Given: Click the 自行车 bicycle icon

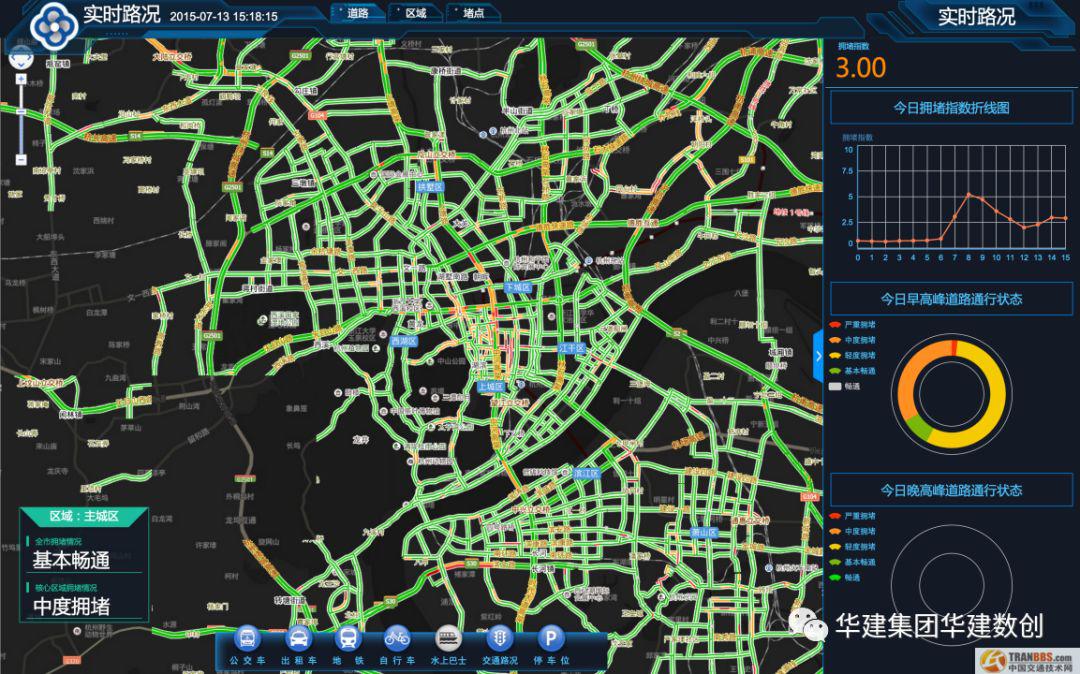Looking at the screenshot, I should coord(397,639).
